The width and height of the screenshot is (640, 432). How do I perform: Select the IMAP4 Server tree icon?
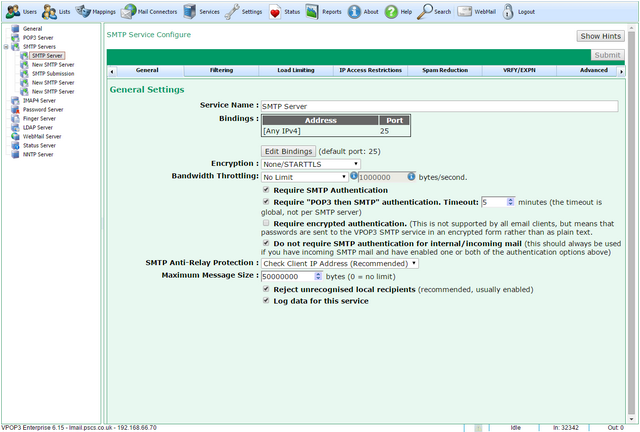(16, 100)
